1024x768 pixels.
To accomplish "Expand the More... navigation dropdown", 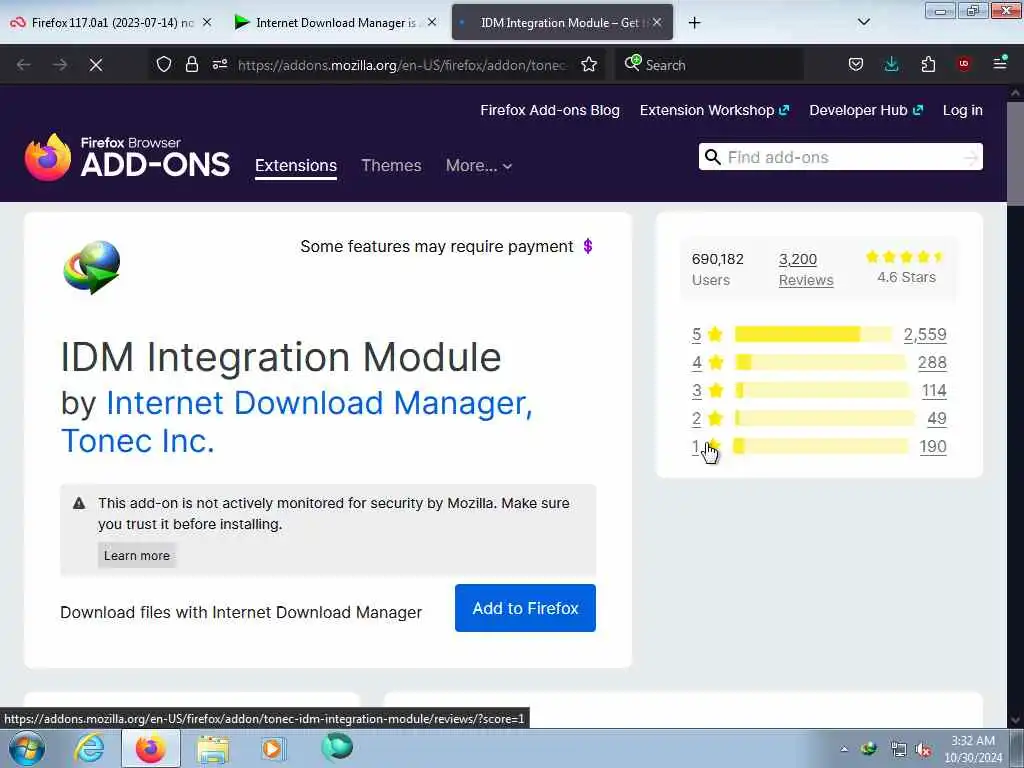I will point(479,166).
